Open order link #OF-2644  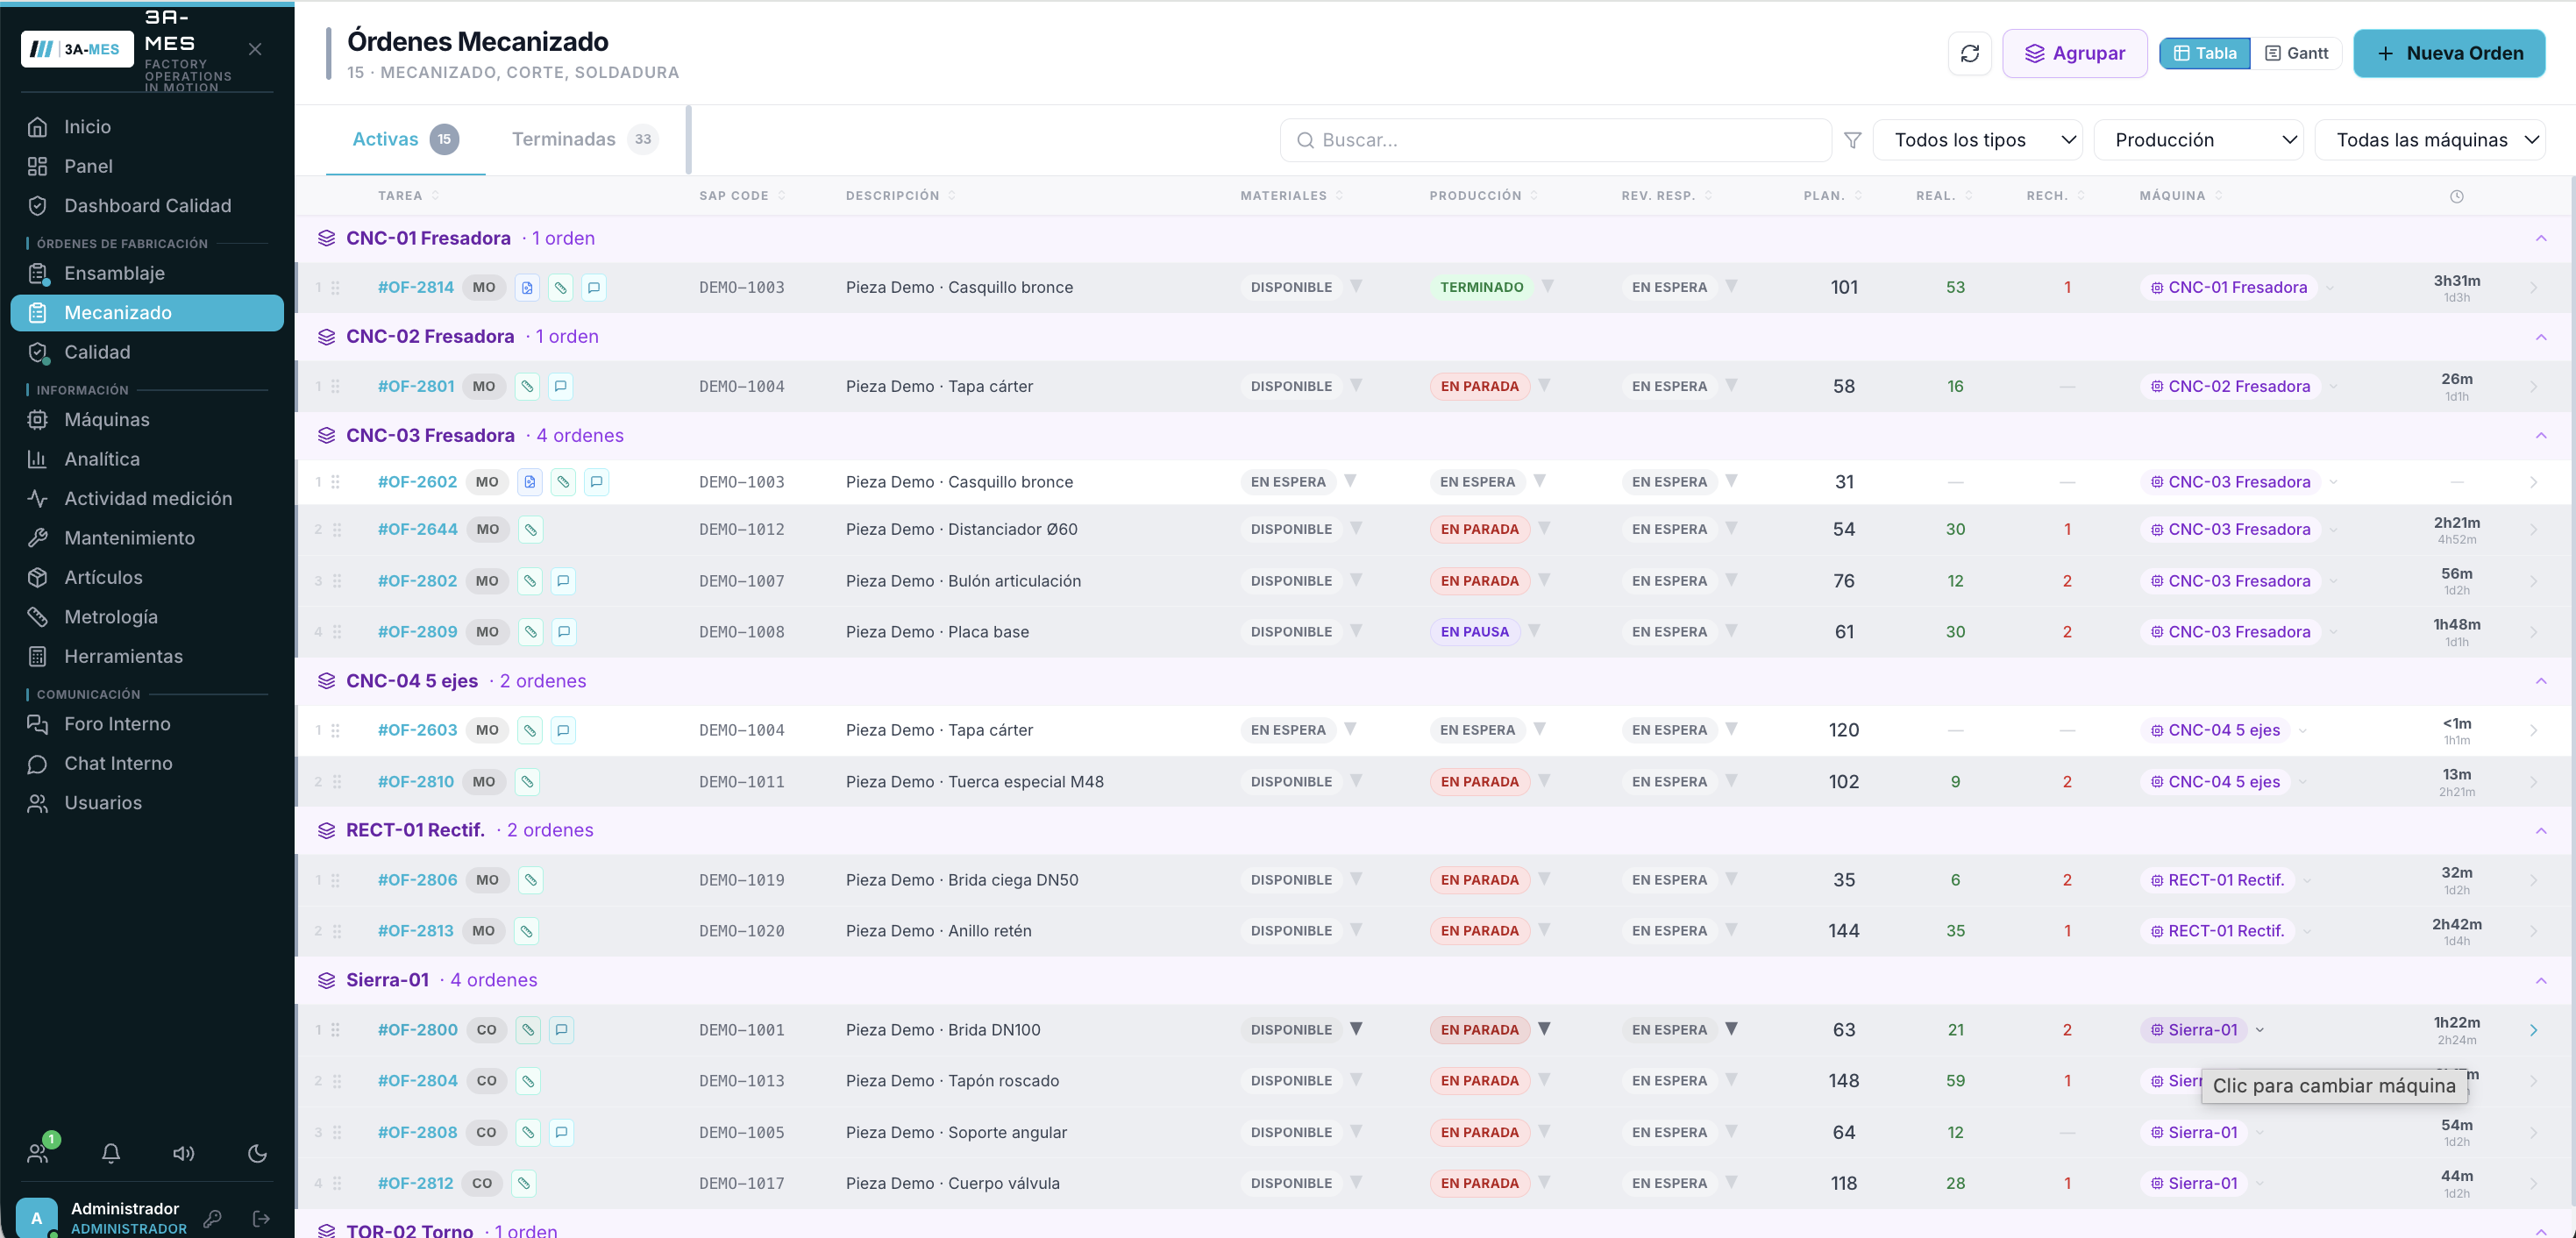coord(417,529)
